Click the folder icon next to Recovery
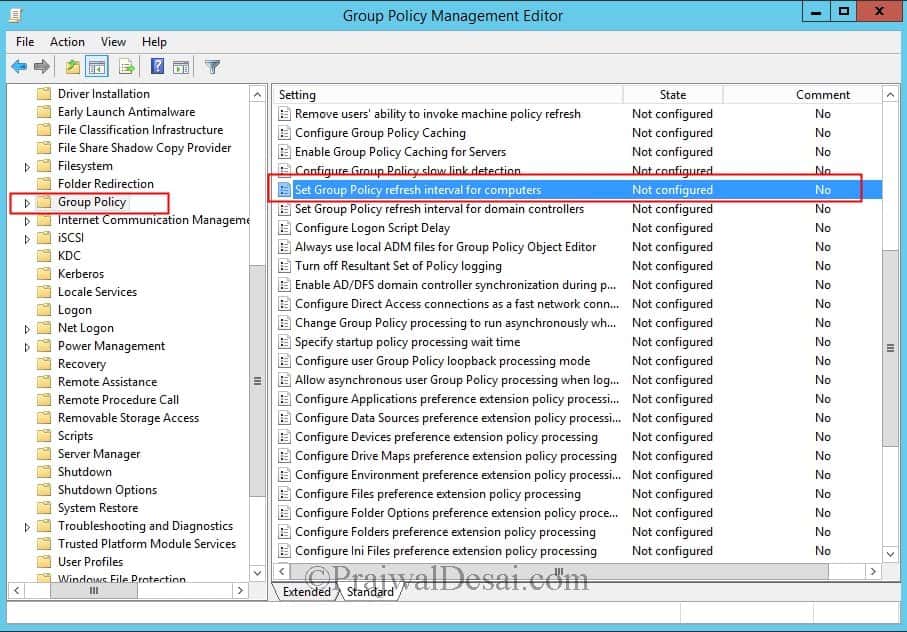The height and width of the screenshot is (632, 907). [44, 364]
